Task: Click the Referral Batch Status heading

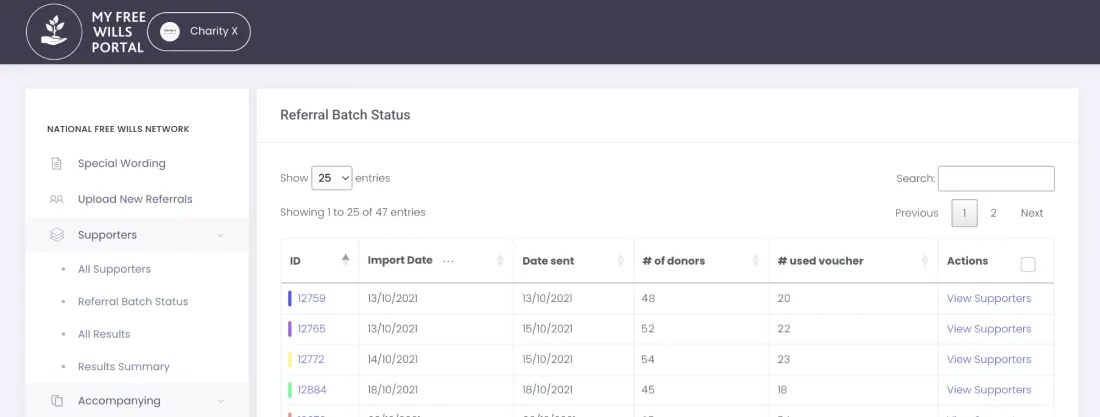Action: point(345,115)
